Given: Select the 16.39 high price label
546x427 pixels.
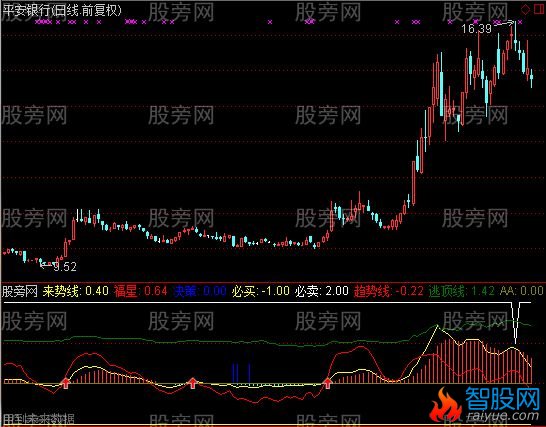Looking at the screenshot, I should point(476,29).
